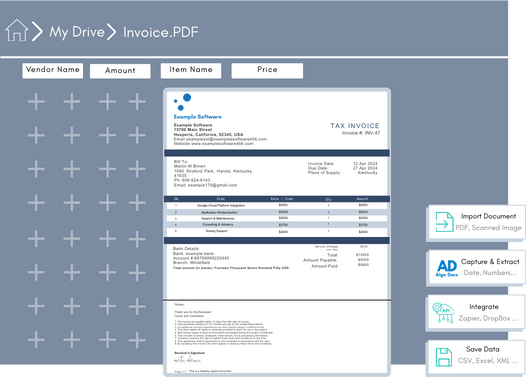The height and width of the screenshot is (380, 530).
Task: Click the Receiver's Signature label
Action: [190, 353]
